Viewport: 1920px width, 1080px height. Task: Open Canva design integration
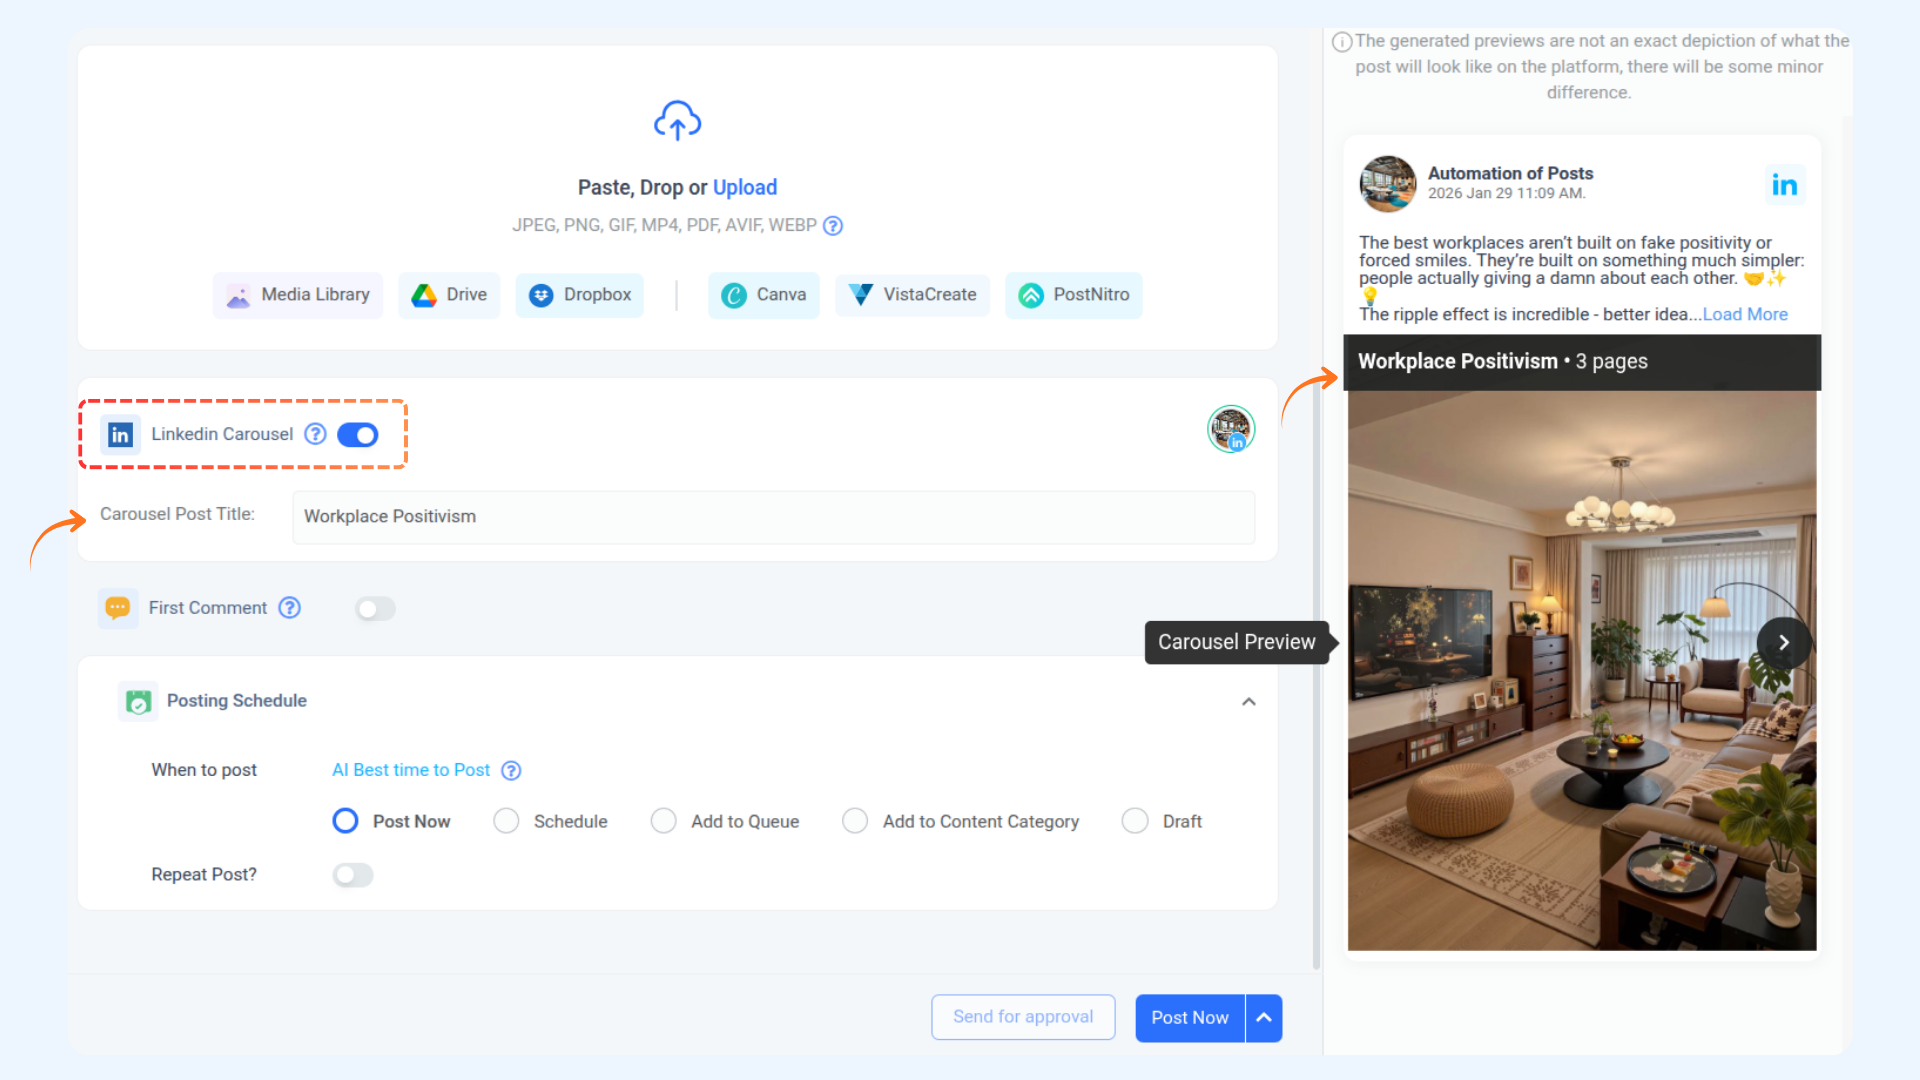point(764,295)
